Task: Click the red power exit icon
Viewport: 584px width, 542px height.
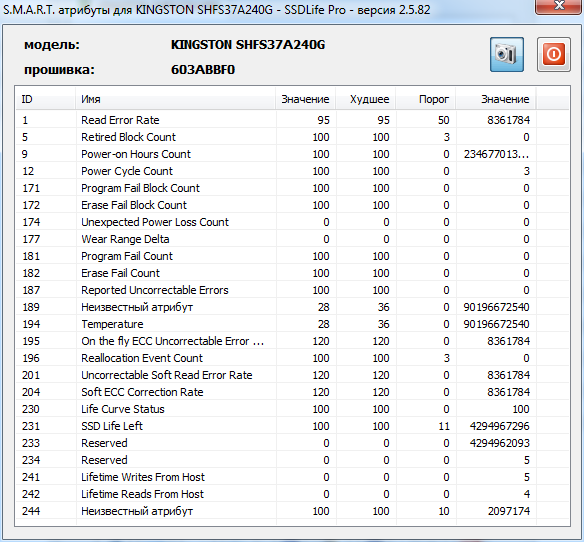Action: coord(553,54)
